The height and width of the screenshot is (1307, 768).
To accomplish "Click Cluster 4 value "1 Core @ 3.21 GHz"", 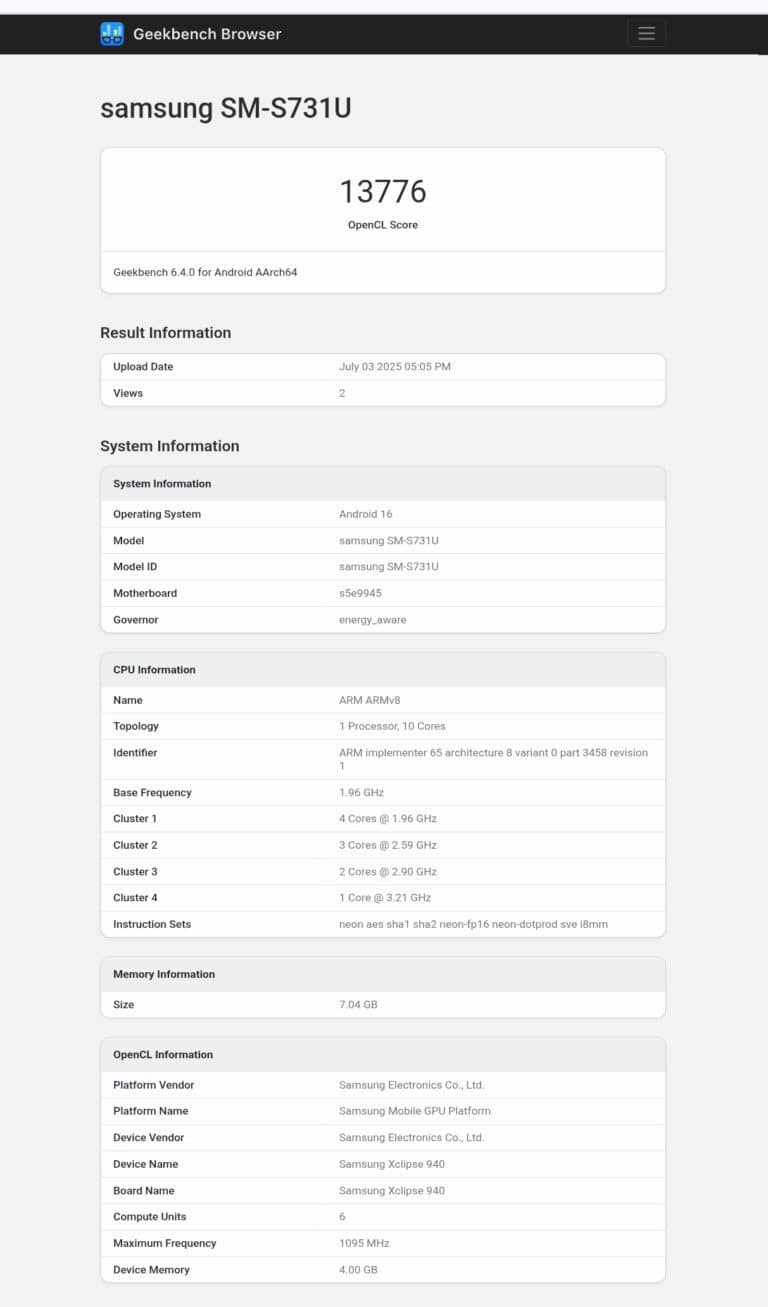I will [x=388, y=897].
